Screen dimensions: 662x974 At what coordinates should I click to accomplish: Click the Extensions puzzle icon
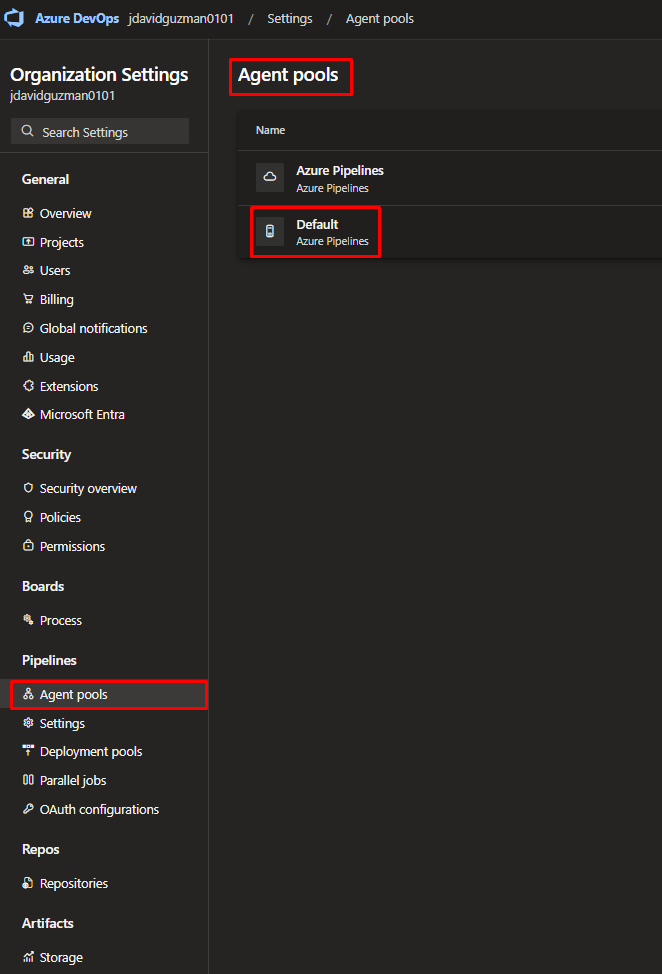click(x=28, y=386)
